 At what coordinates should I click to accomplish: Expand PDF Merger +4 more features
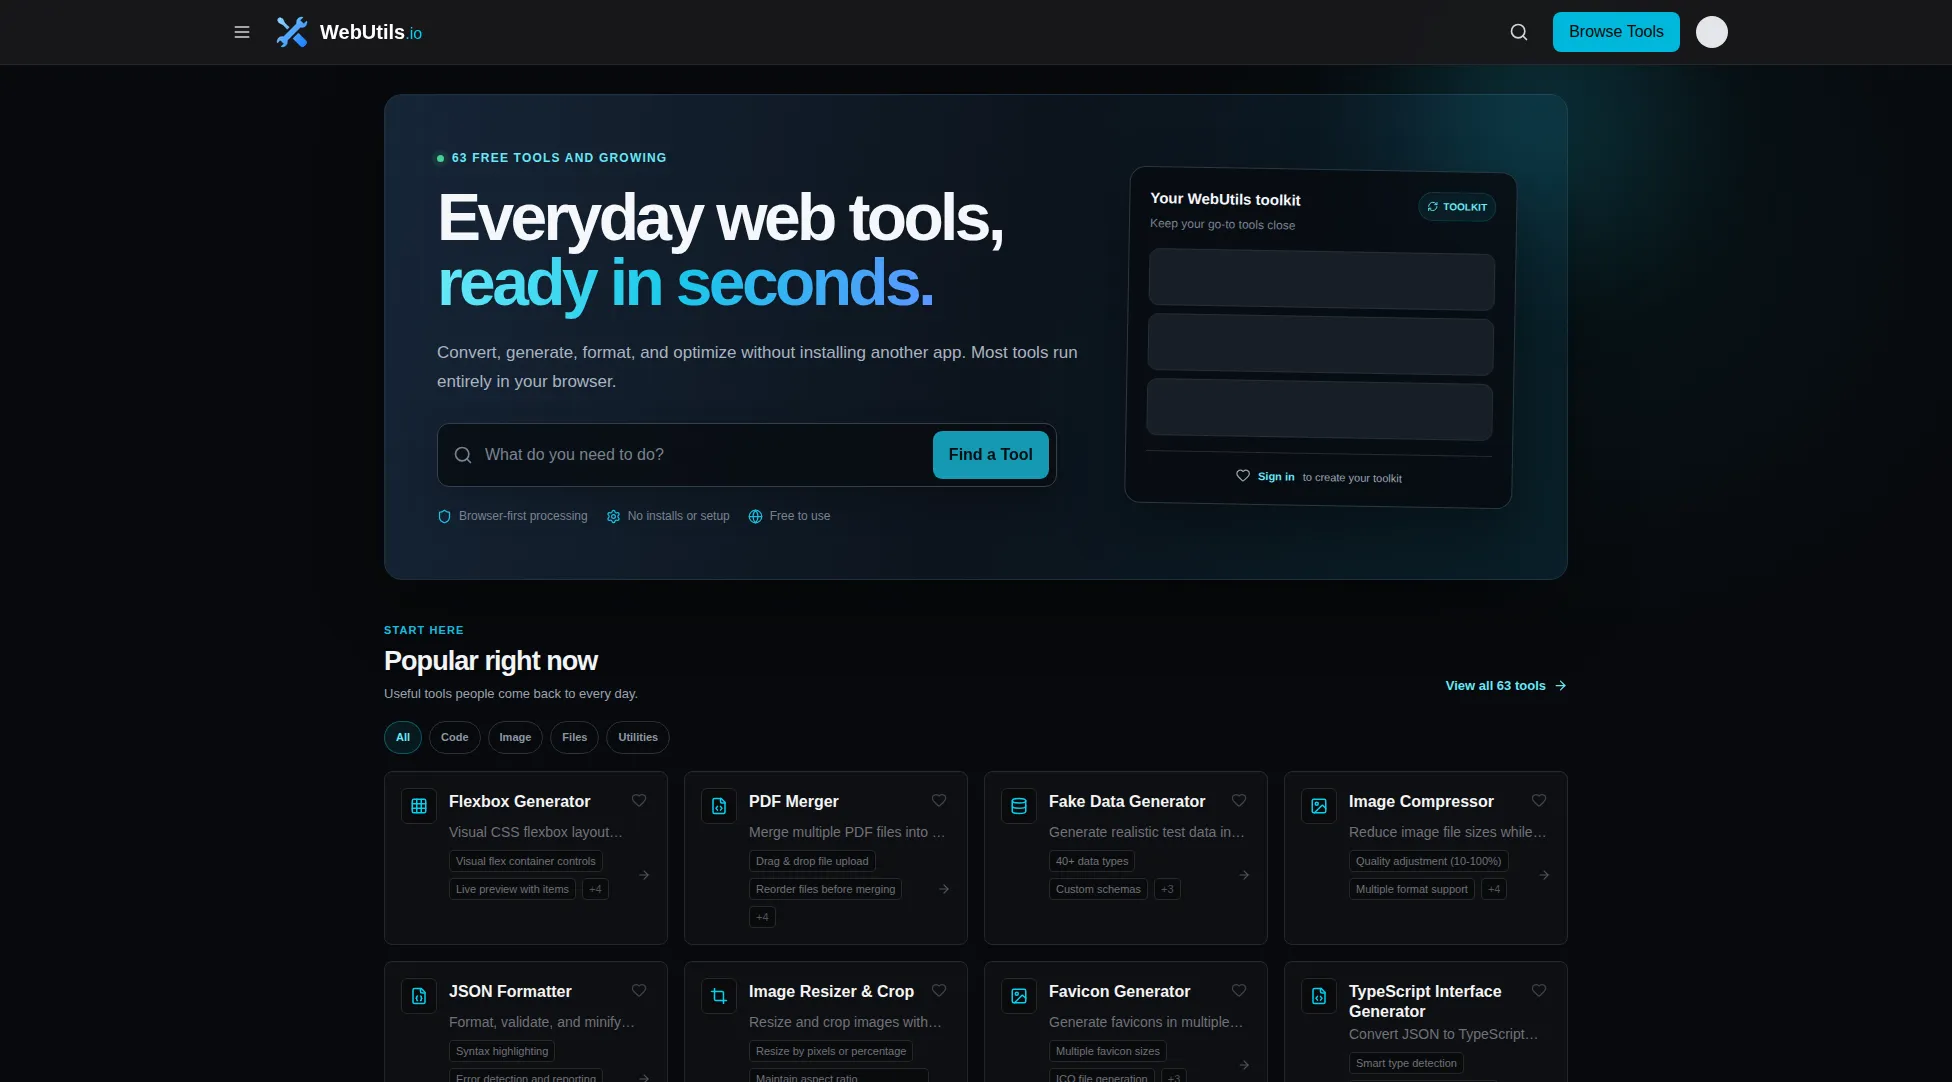(762, 917)
